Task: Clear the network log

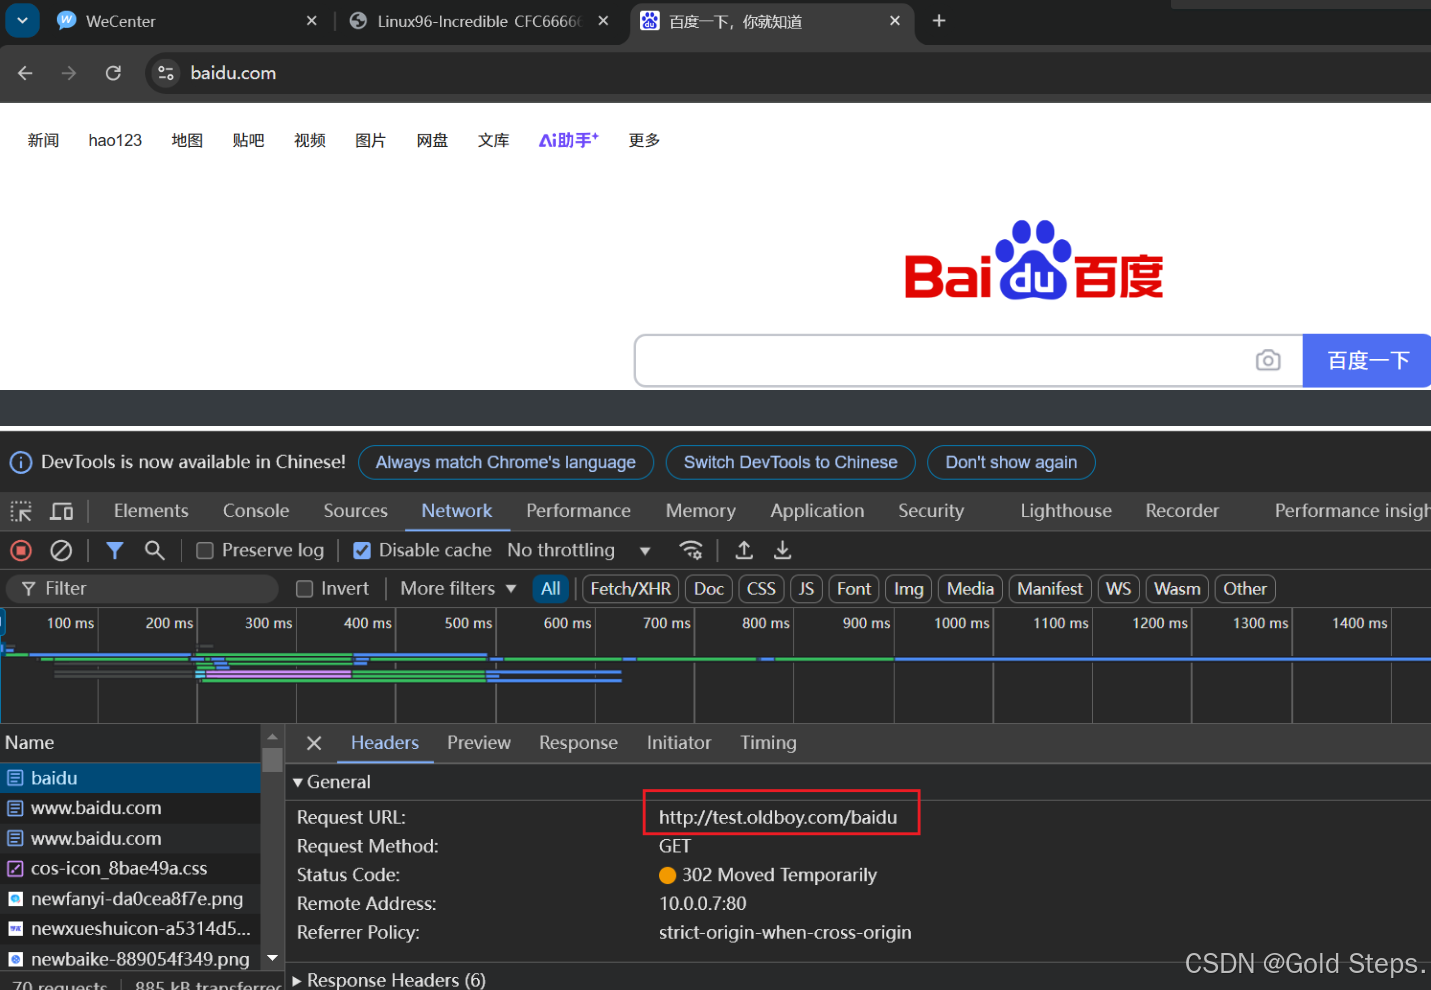Action: pos(61,550)
